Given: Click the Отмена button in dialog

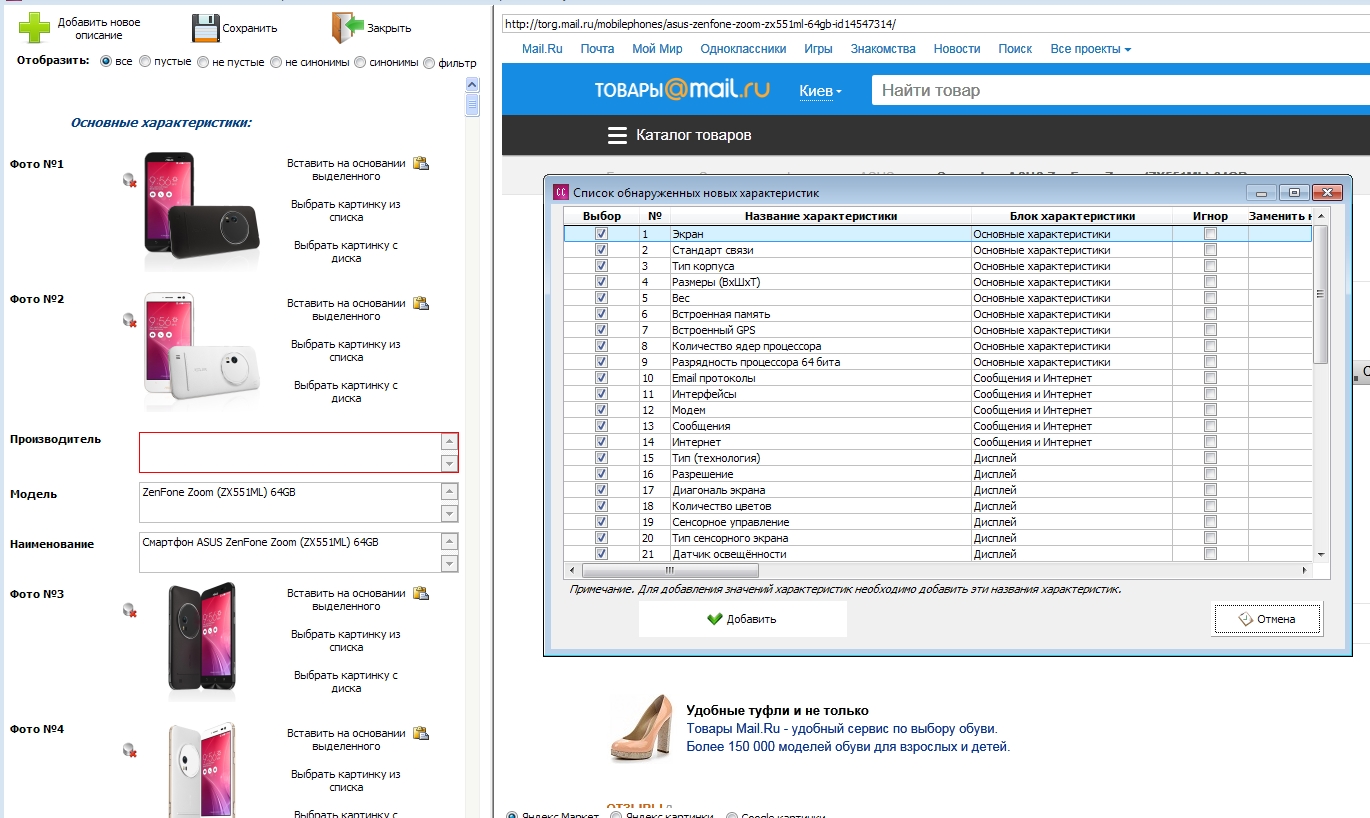Looking at the screenshot, I should pos(1267,619).
